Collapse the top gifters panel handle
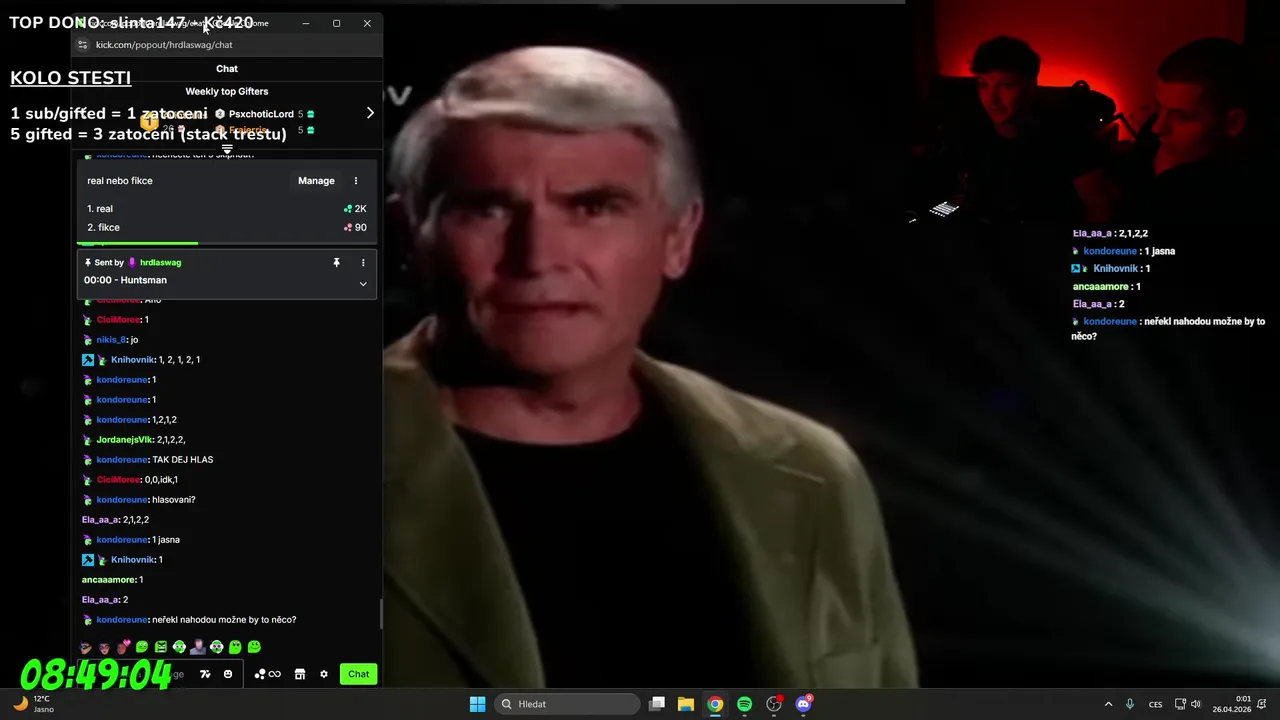 tap(227, 150)
